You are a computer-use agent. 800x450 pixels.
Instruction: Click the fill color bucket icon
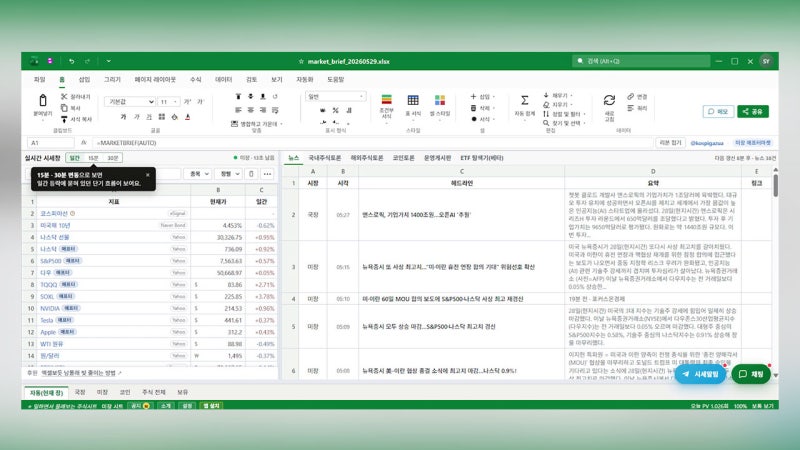tap(174, 117)
